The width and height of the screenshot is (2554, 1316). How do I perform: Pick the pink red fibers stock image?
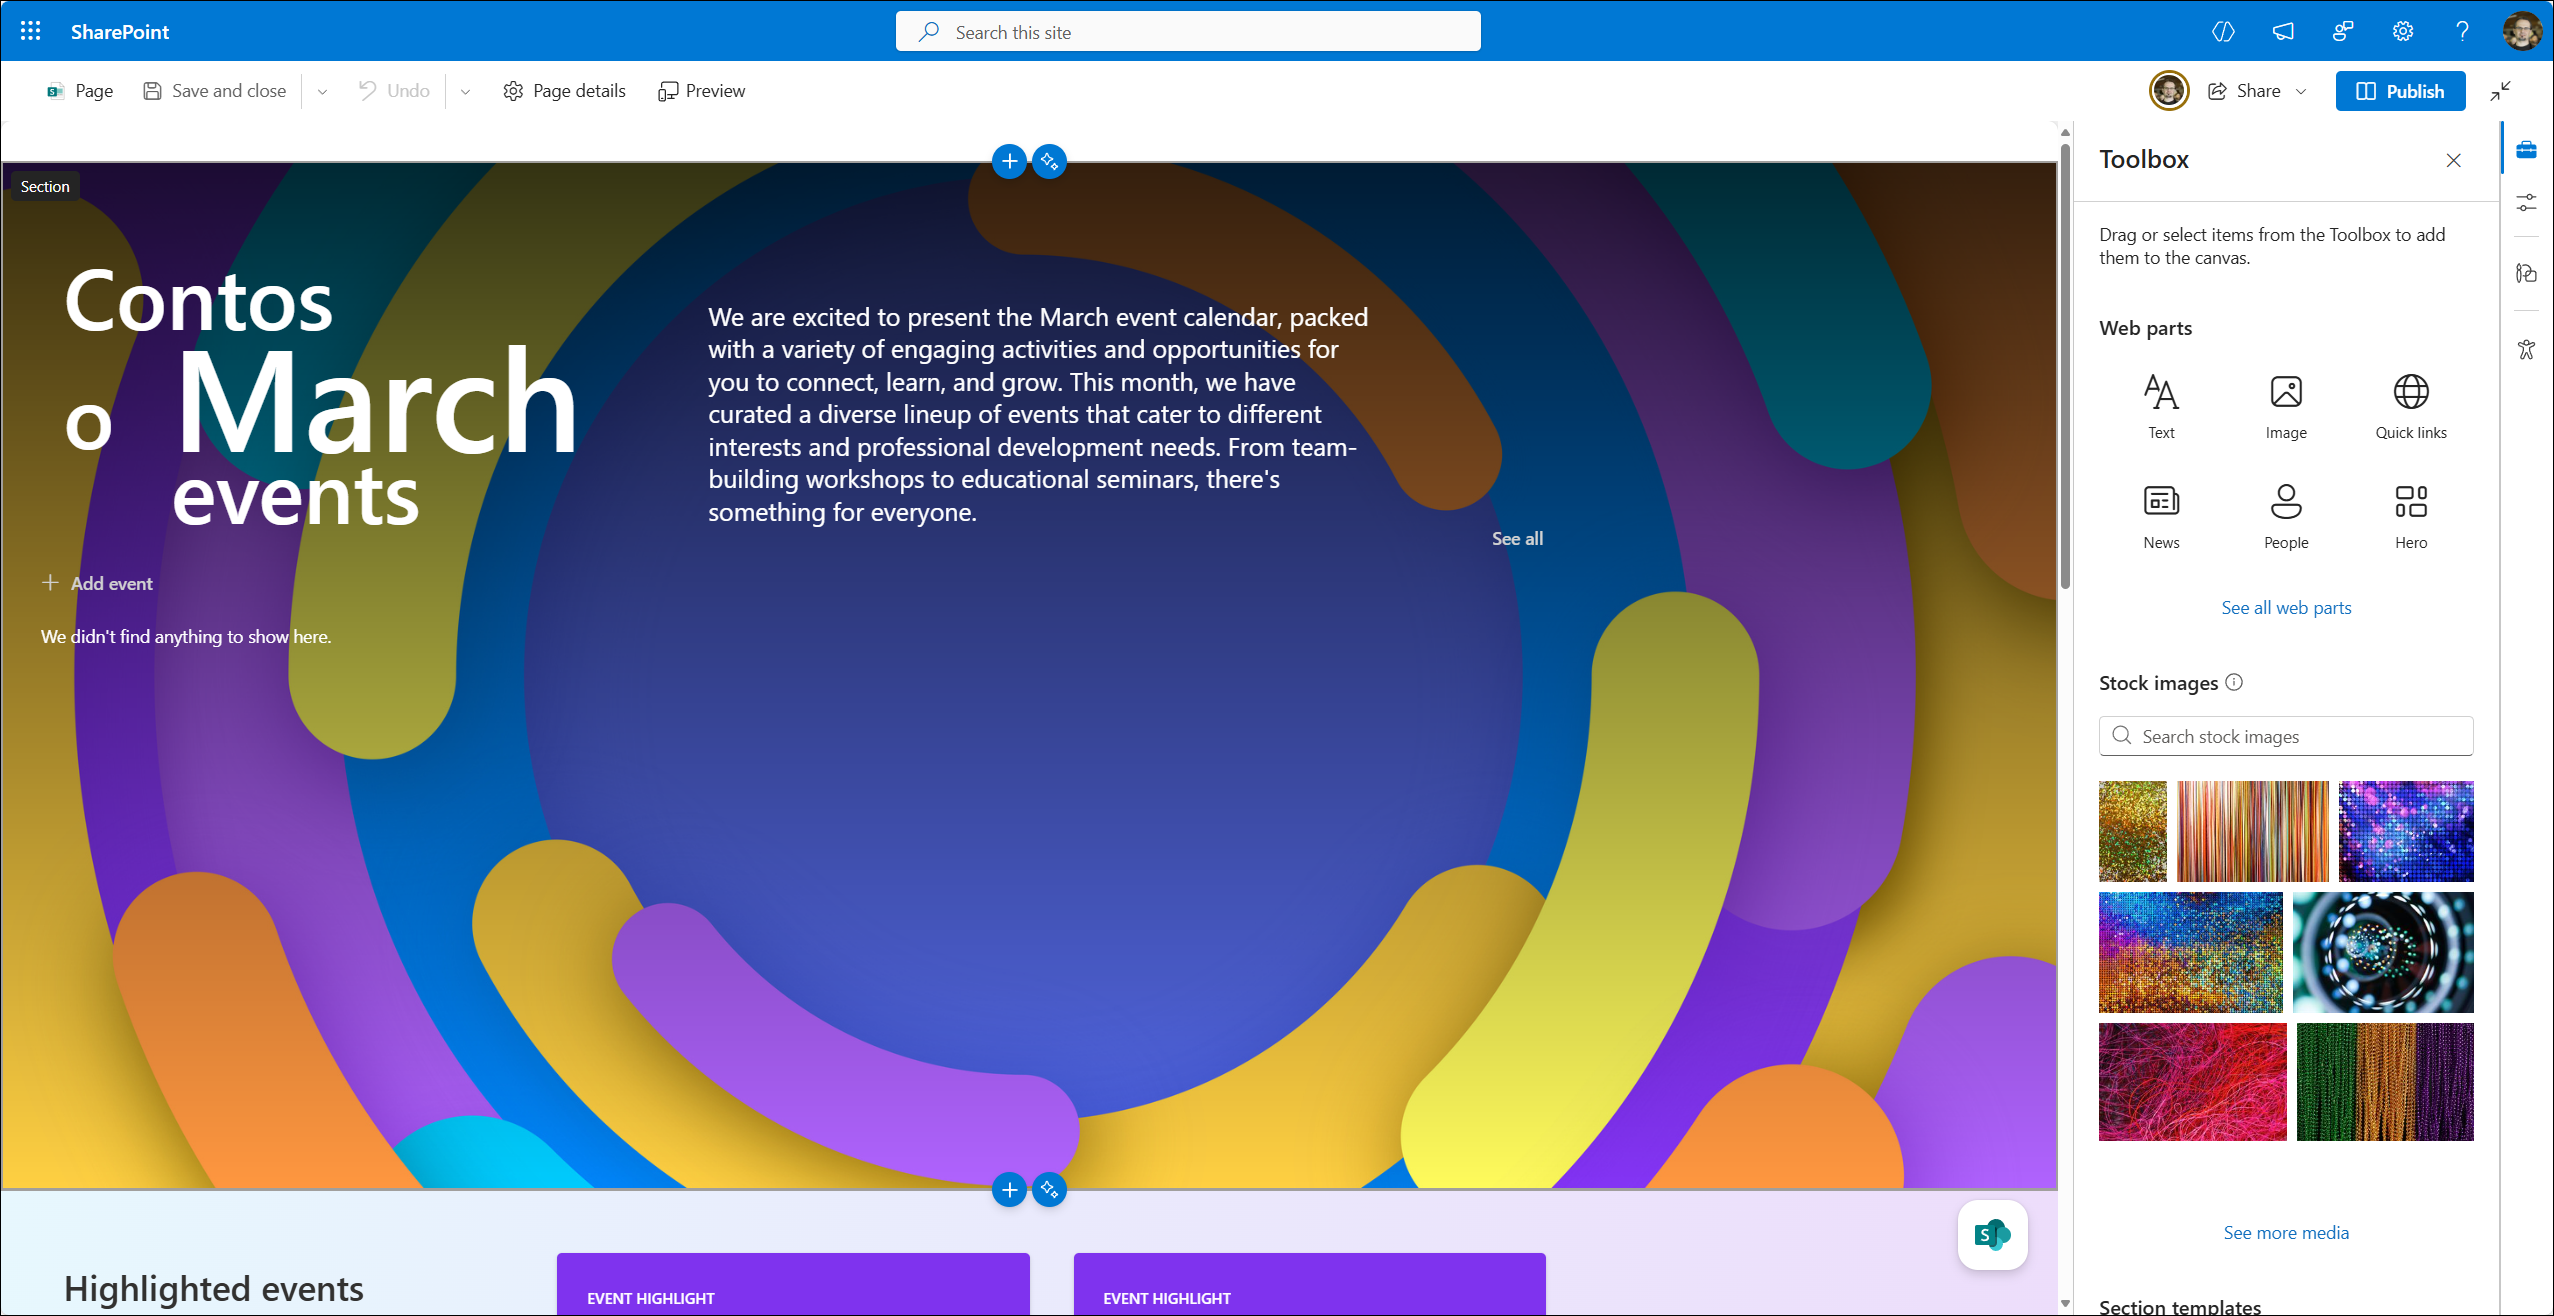(x=2192, y=1081)
